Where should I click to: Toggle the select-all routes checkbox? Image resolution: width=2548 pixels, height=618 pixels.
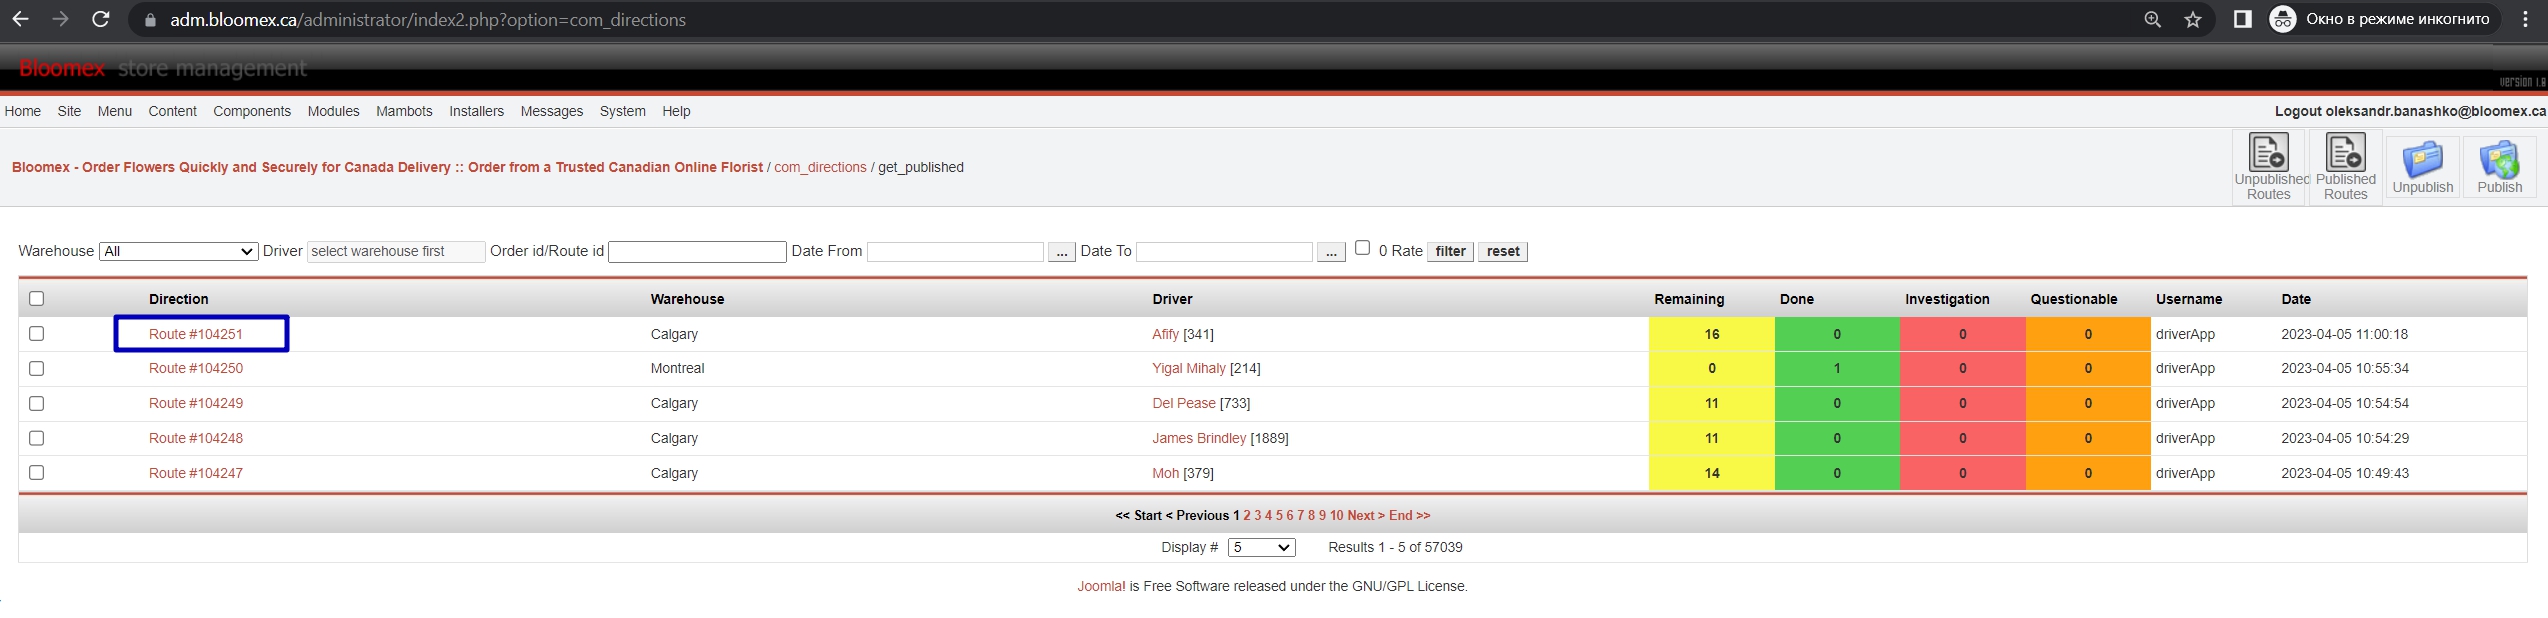click(x=37, y=298)
